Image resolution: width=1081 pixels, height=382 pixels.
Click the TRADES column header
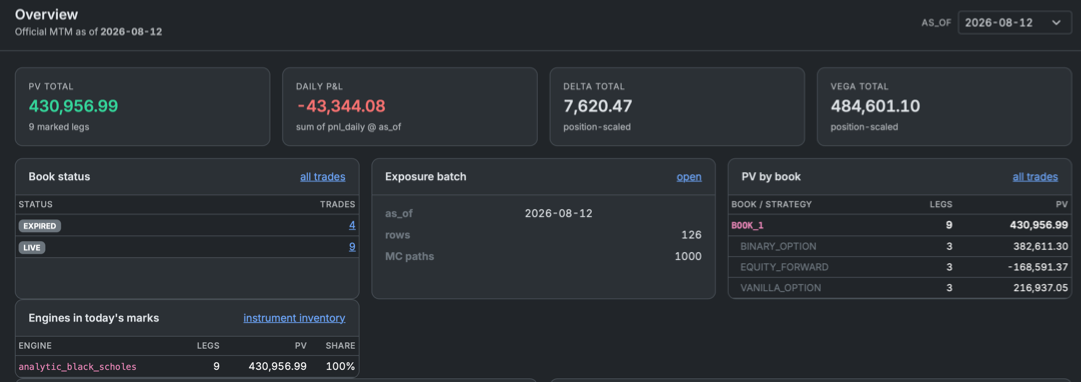coord(338,205)
